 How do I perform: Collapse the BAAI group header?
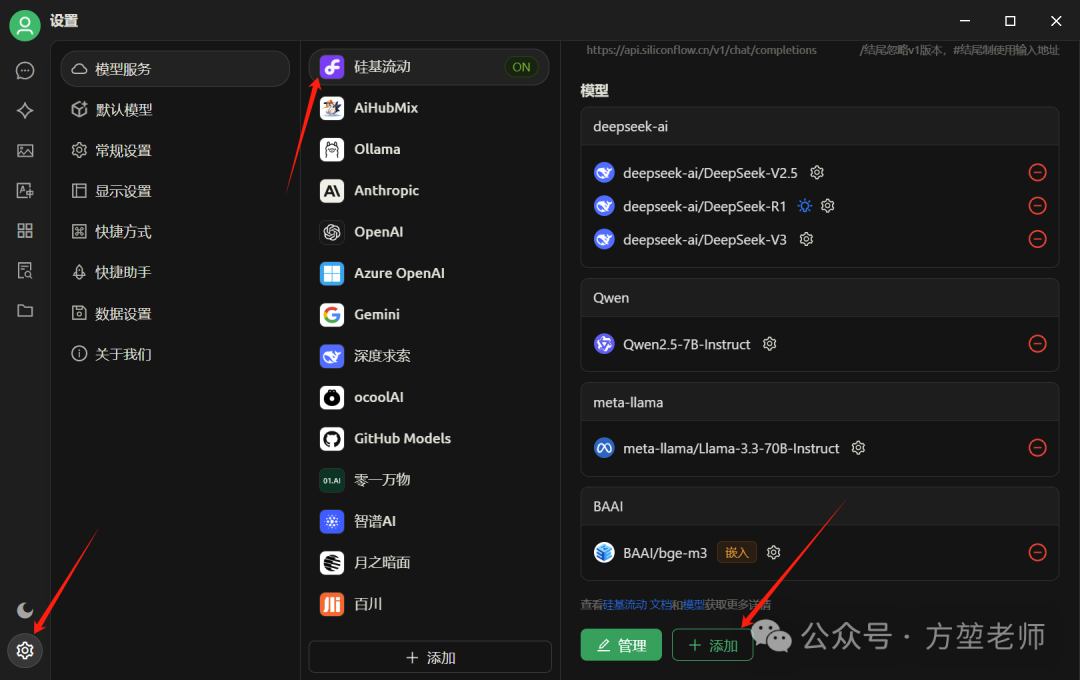point(820,506)
